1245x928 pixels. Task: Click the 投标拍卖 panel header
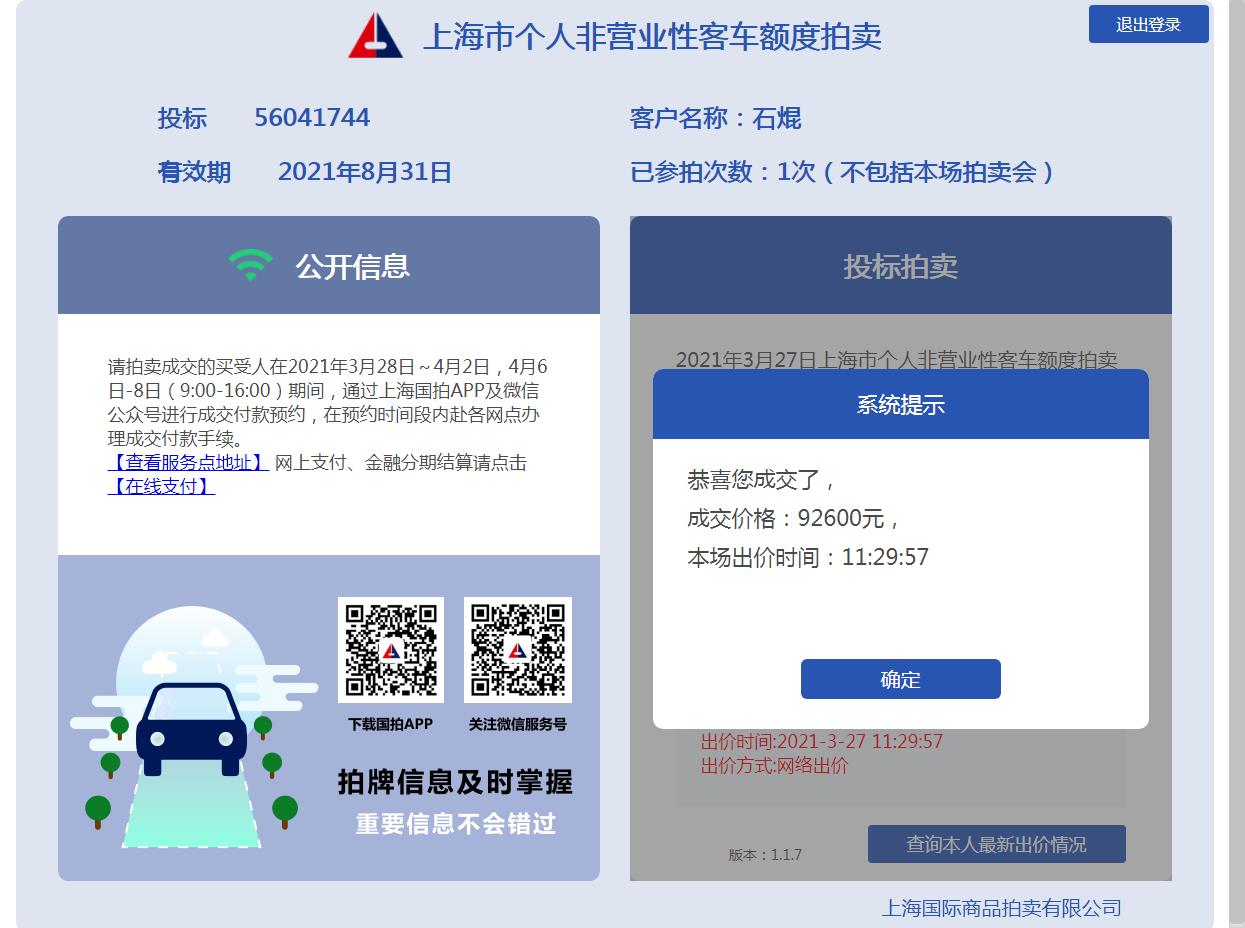[x=901, y=265]
